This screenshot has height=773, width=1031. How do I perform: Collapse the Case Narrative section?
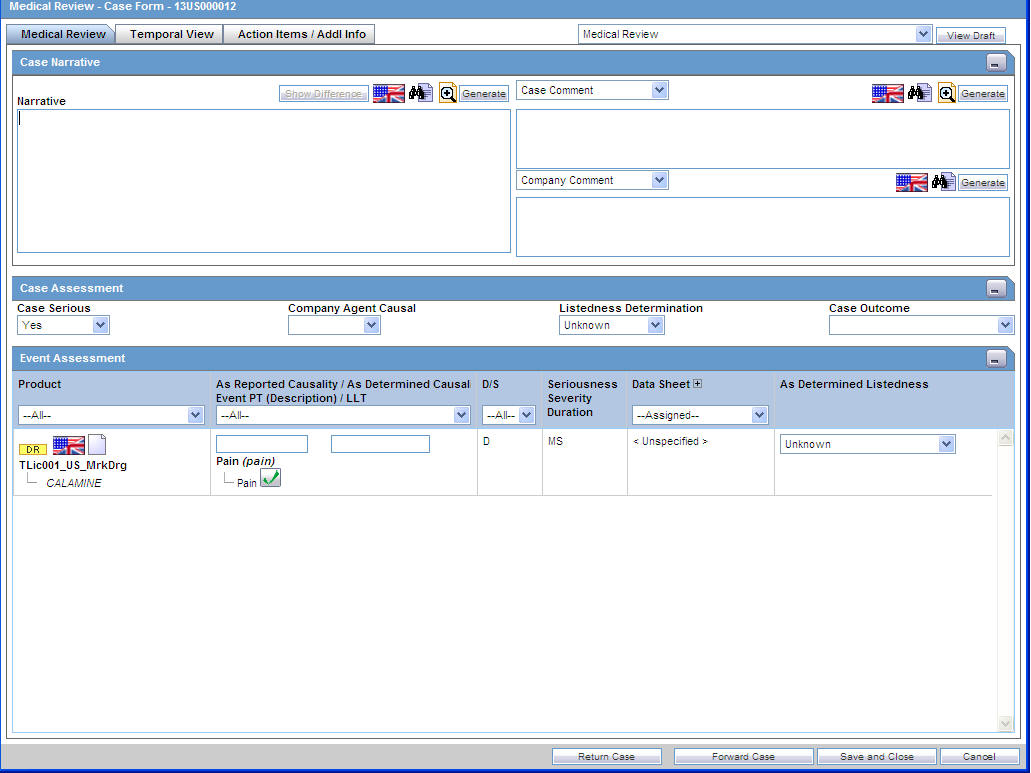(996, 63)
